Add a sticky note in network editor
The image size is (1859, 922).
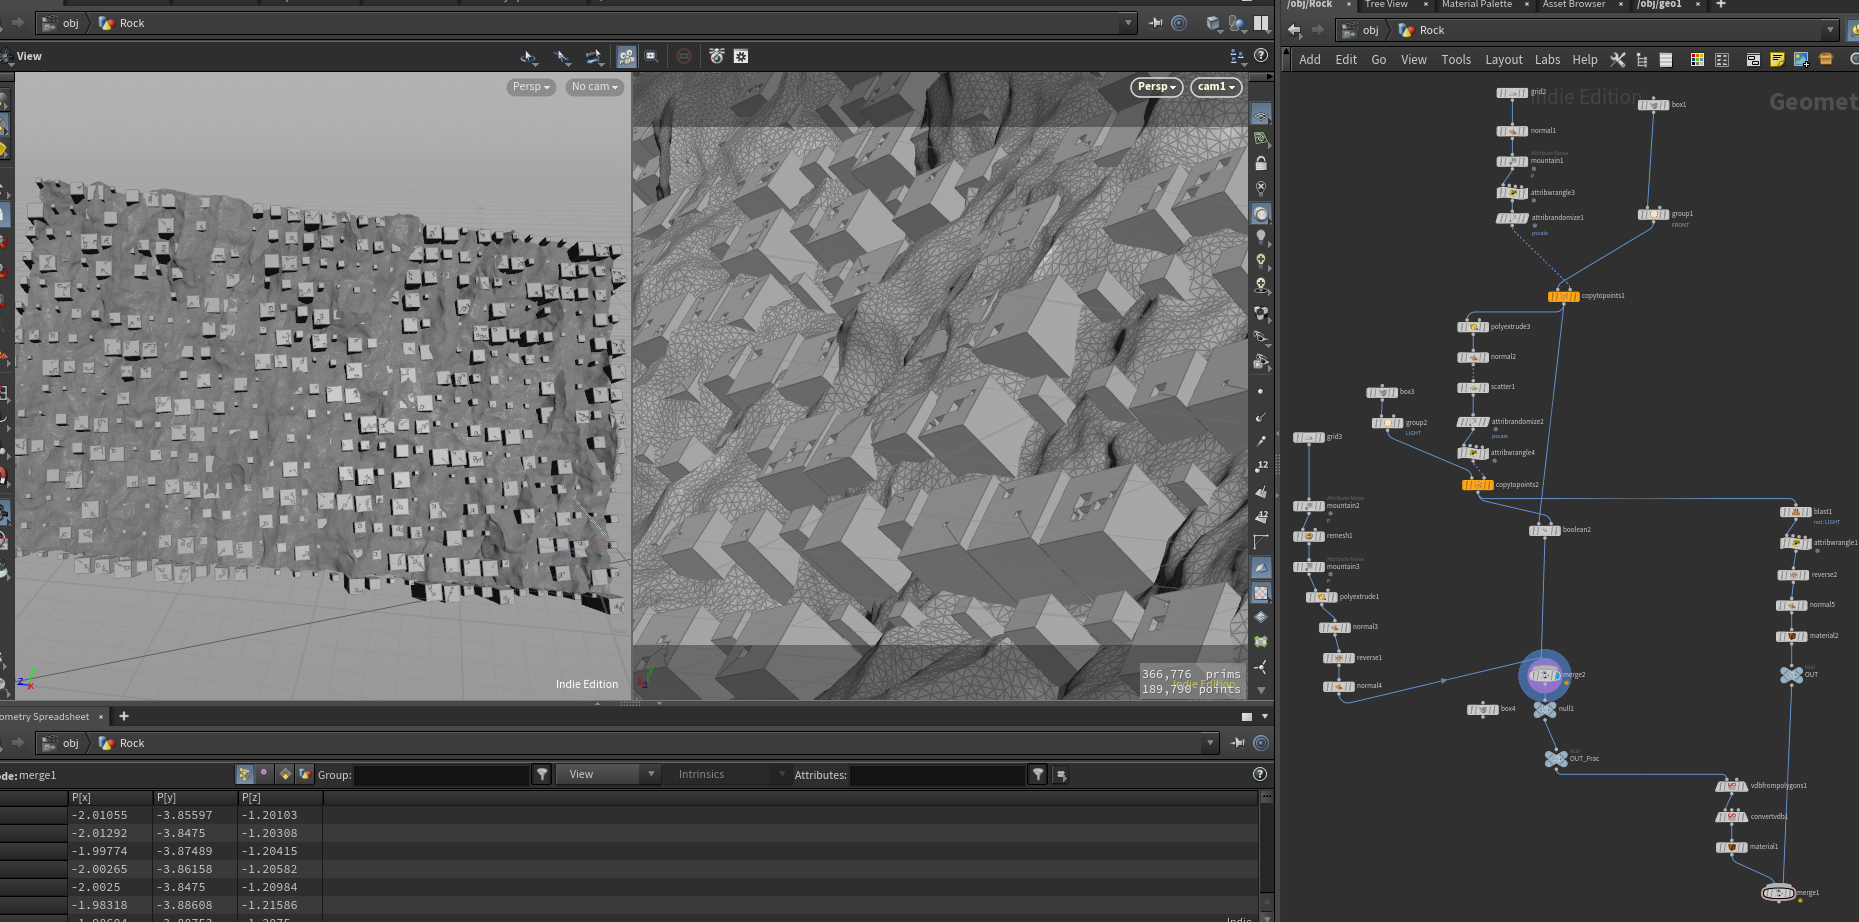pos(1777,60)
